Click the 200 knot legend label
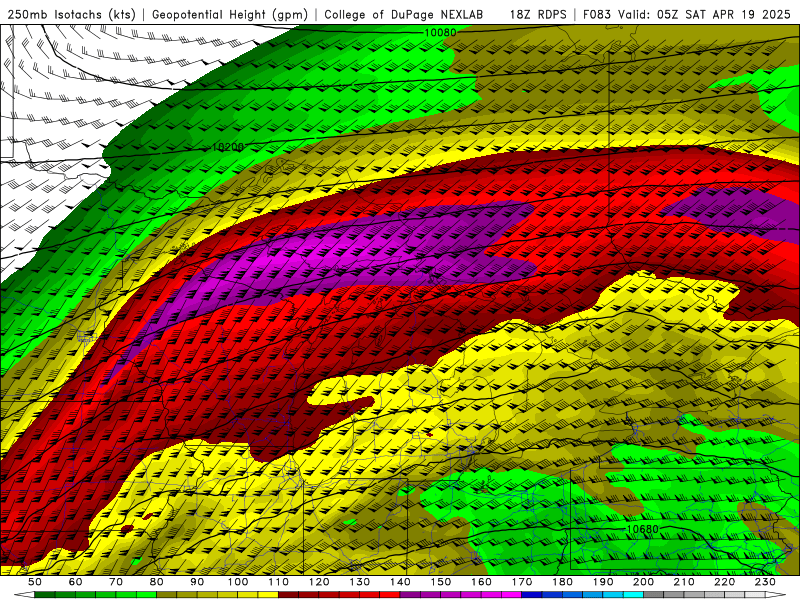The width and height of the screenshot is (800, 600). coord(643,582)
